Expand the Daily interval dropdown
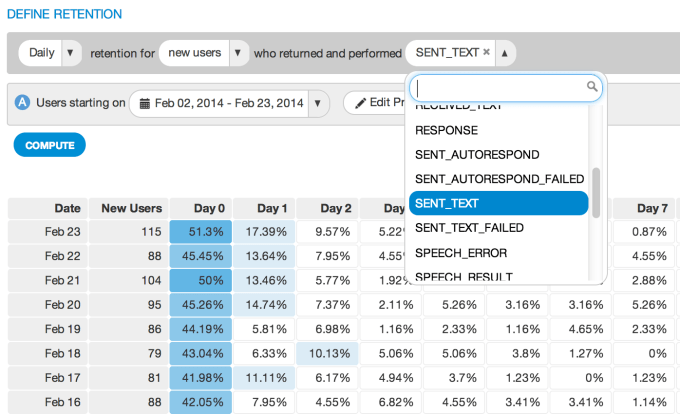Viewport: 680px width, 414px height. 70,52
